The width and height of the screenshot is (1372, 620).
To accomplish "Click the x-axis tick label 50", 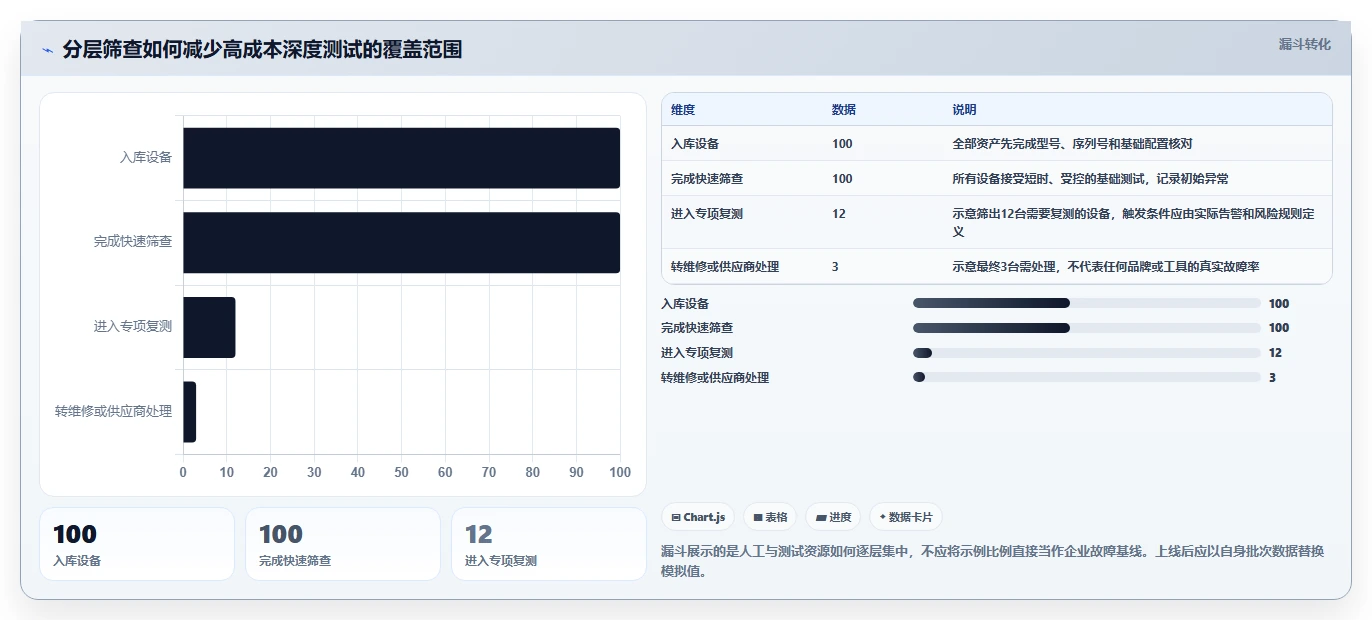I will (401, 472).
